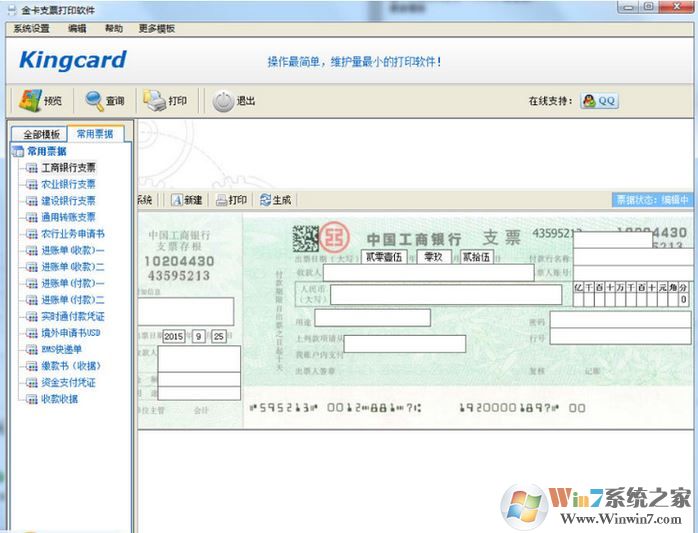Open the 更多模板 menu
Viewport: 698px width, 533px height.
[x=157, y=28]
